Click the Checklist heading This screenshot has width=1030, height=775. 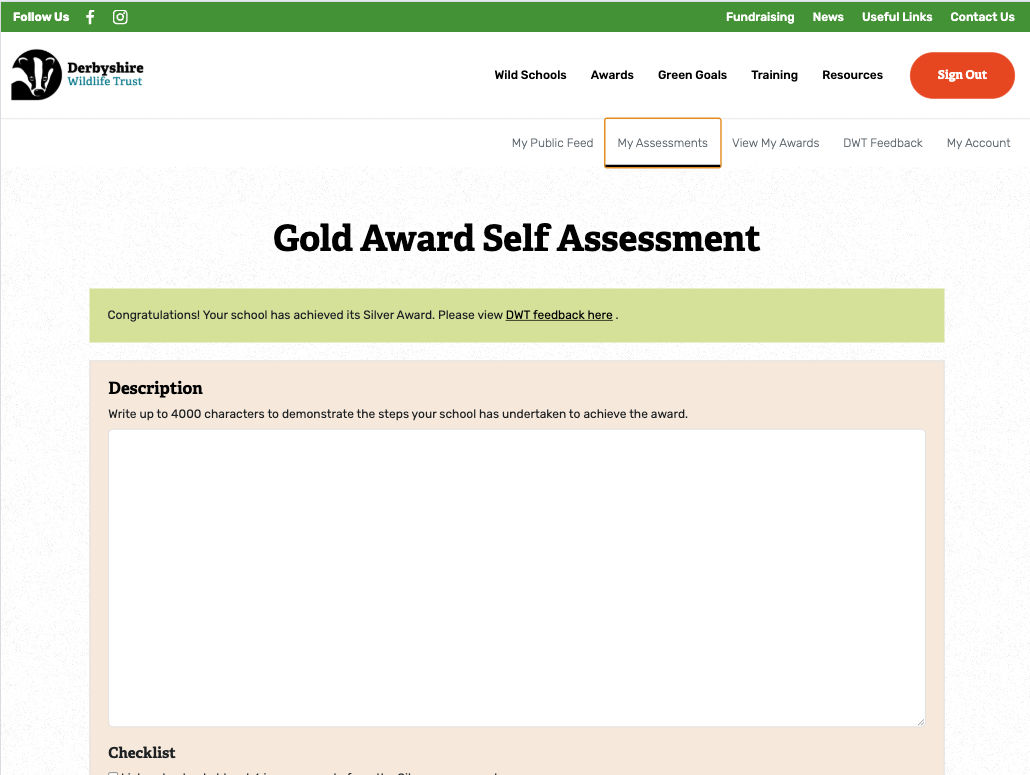click(x=142, y=753)
